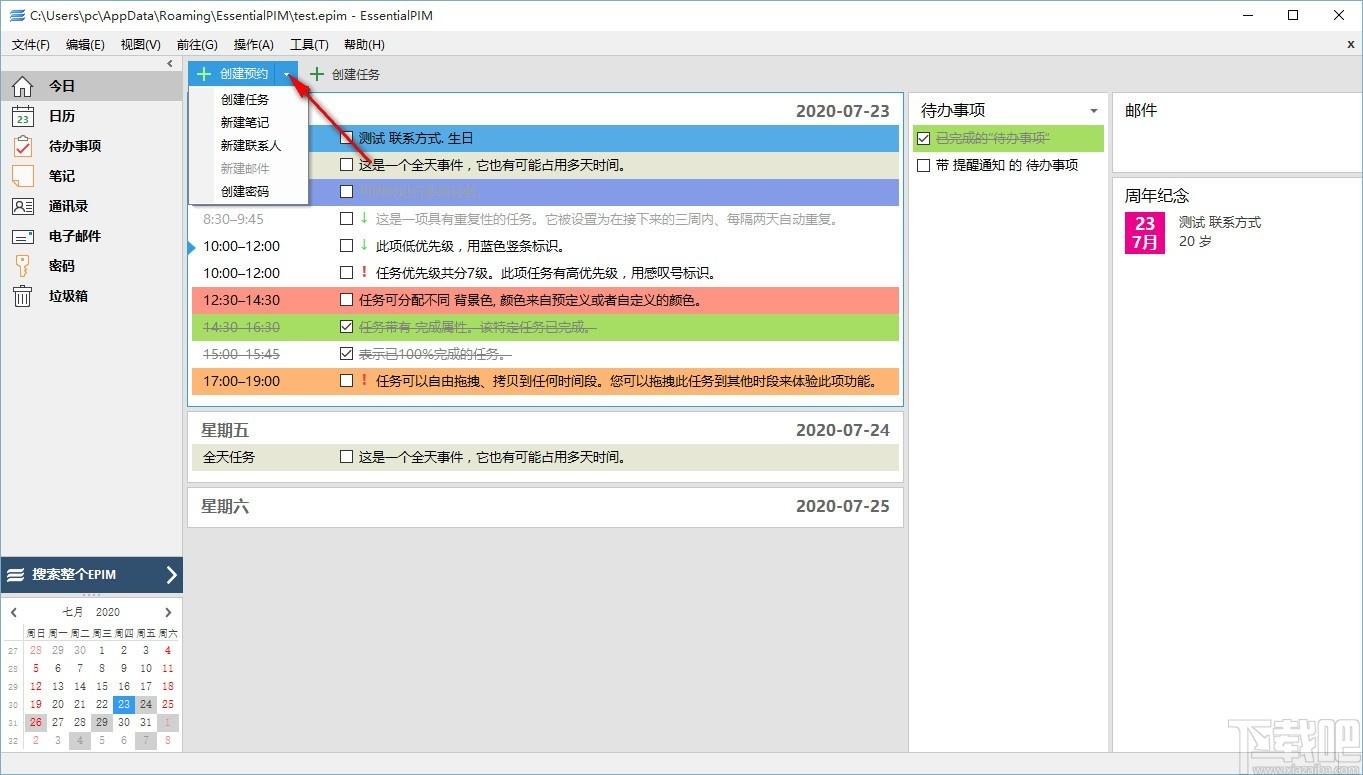The height and width of the screenshot is (775, 1363).
Task: Select day 23 in the mini calendar
Action: (x=124, y=704)
